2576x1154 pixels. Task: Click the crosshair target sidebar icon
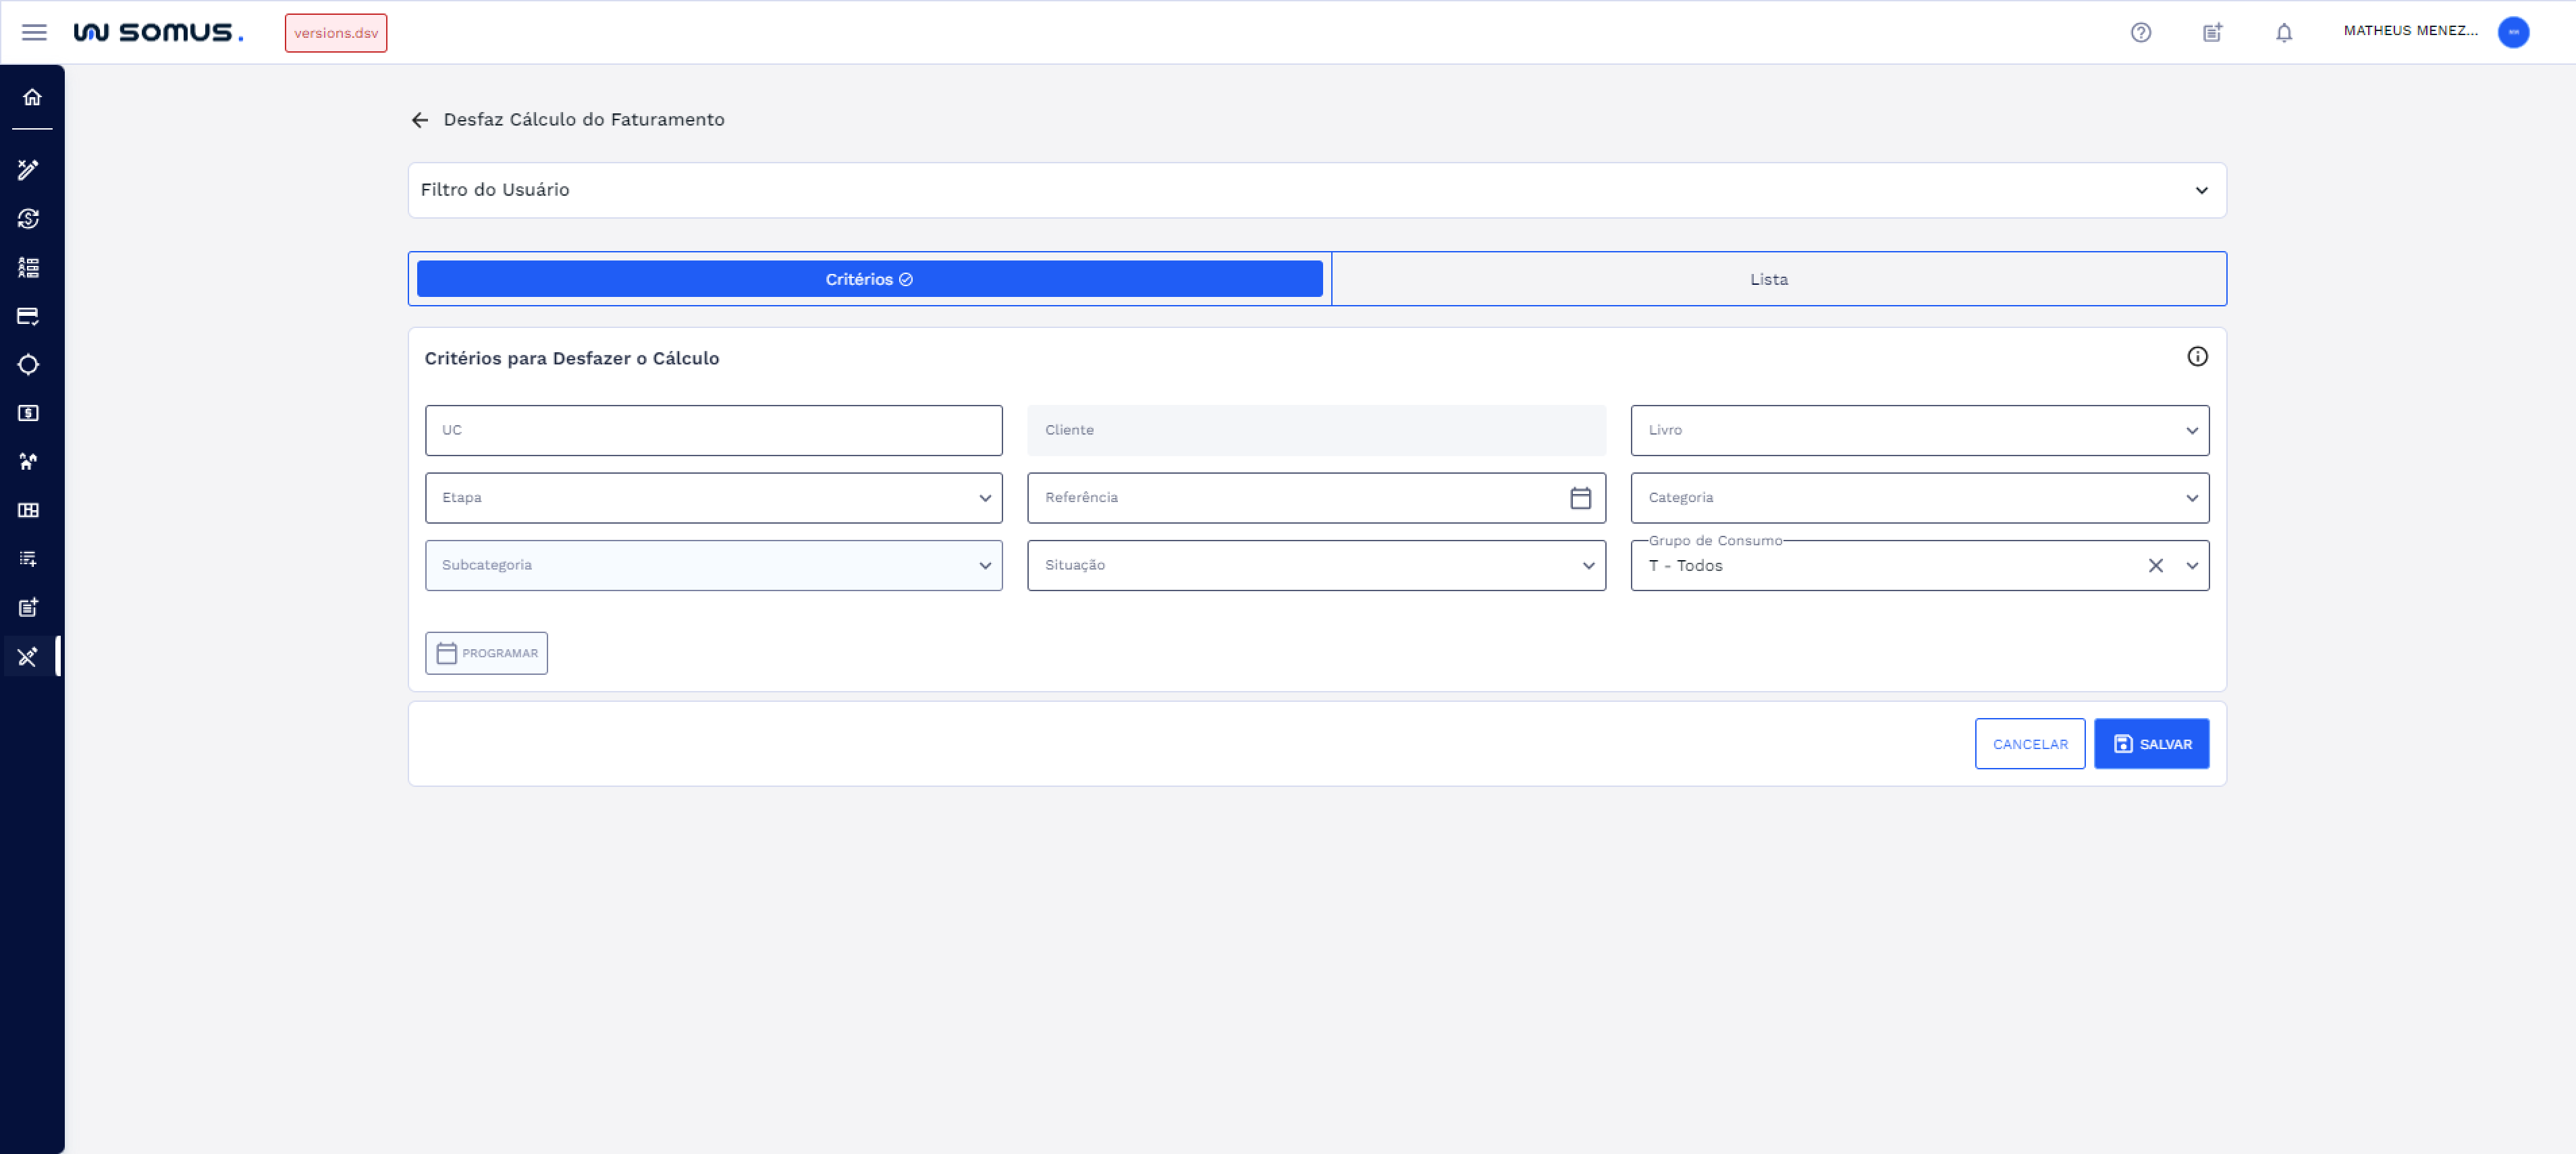point(28,365)
